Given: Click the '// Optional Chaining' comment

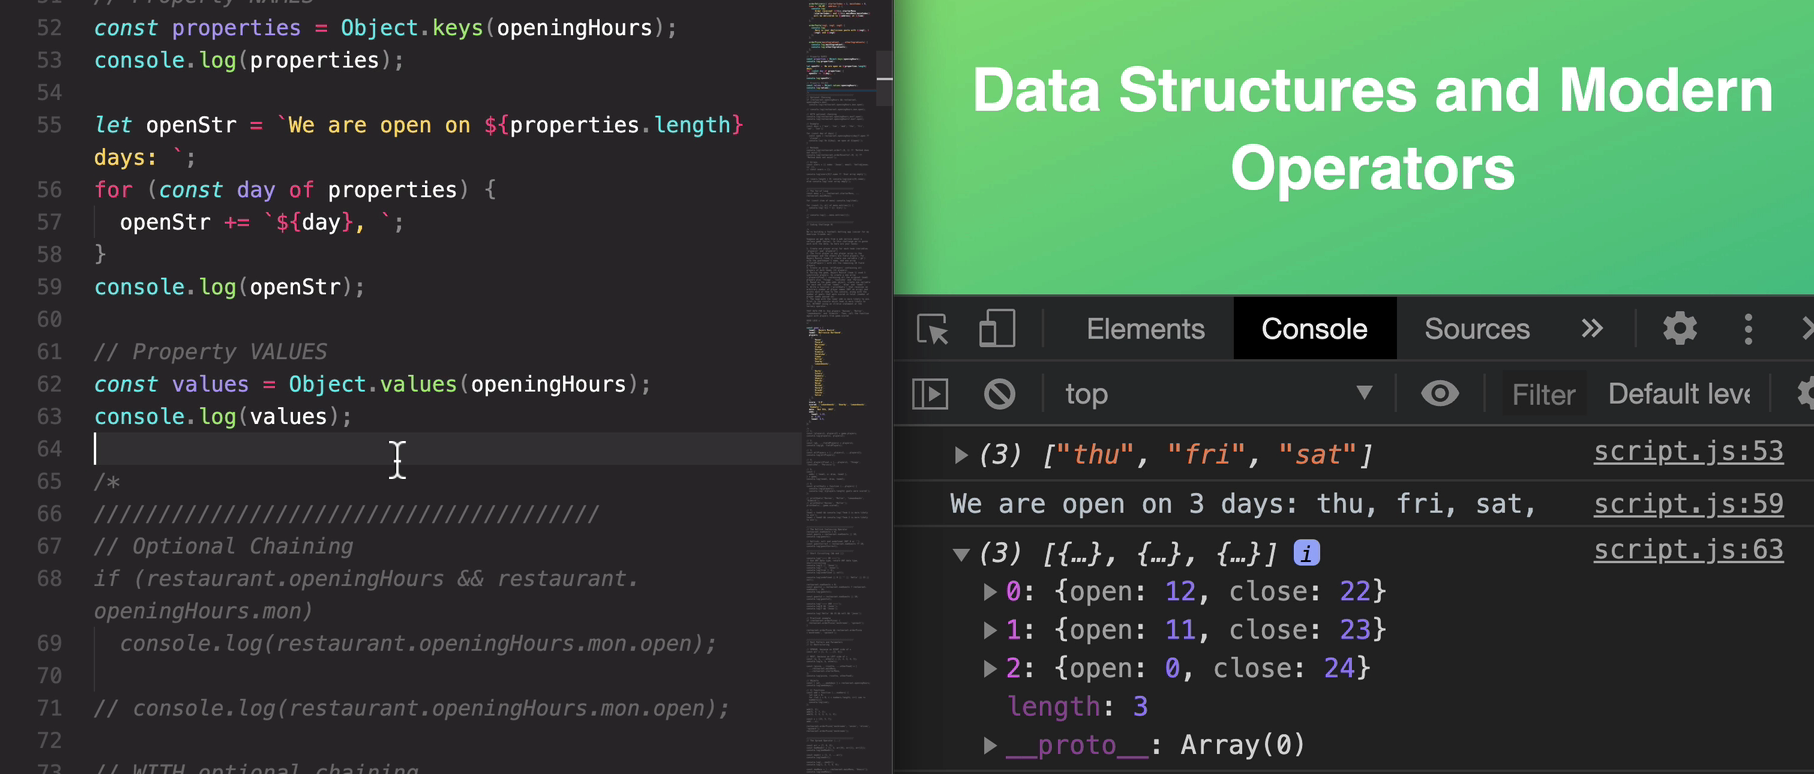Looking at the screenshot, I should [x=223, y=546].
